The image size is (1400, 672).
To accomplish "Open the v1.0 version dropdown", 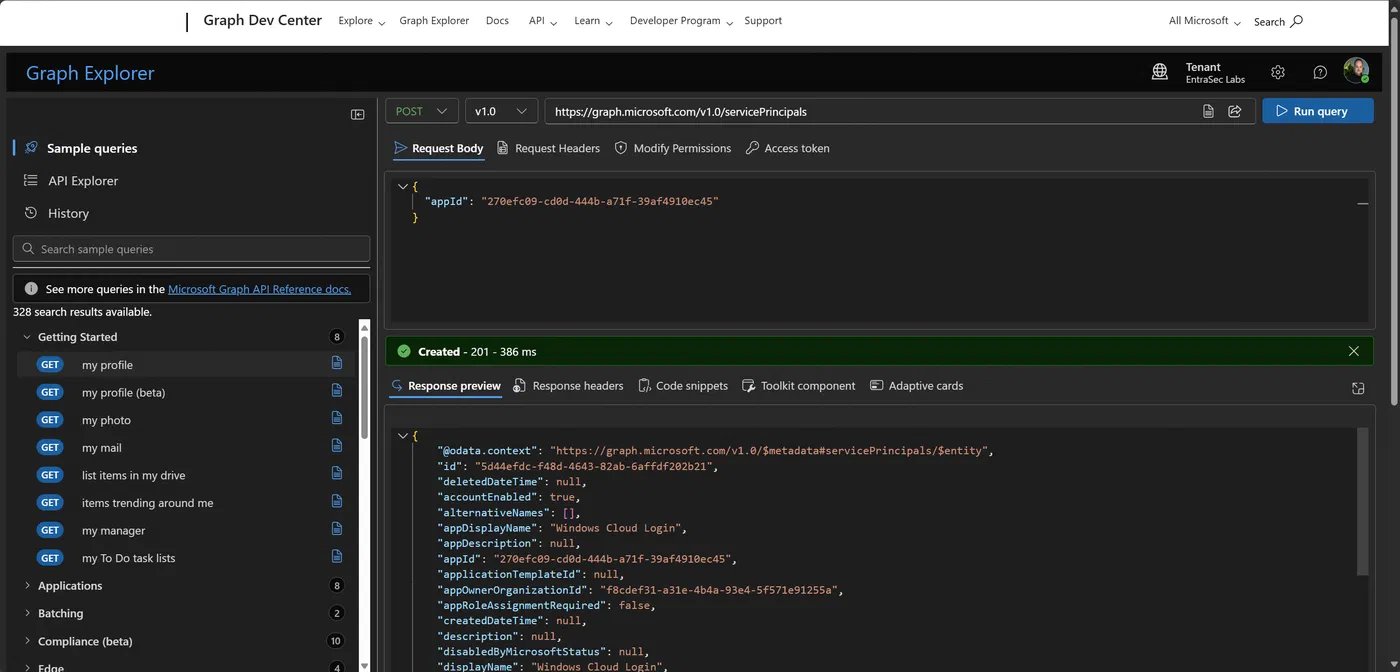I will pos(501,111).
